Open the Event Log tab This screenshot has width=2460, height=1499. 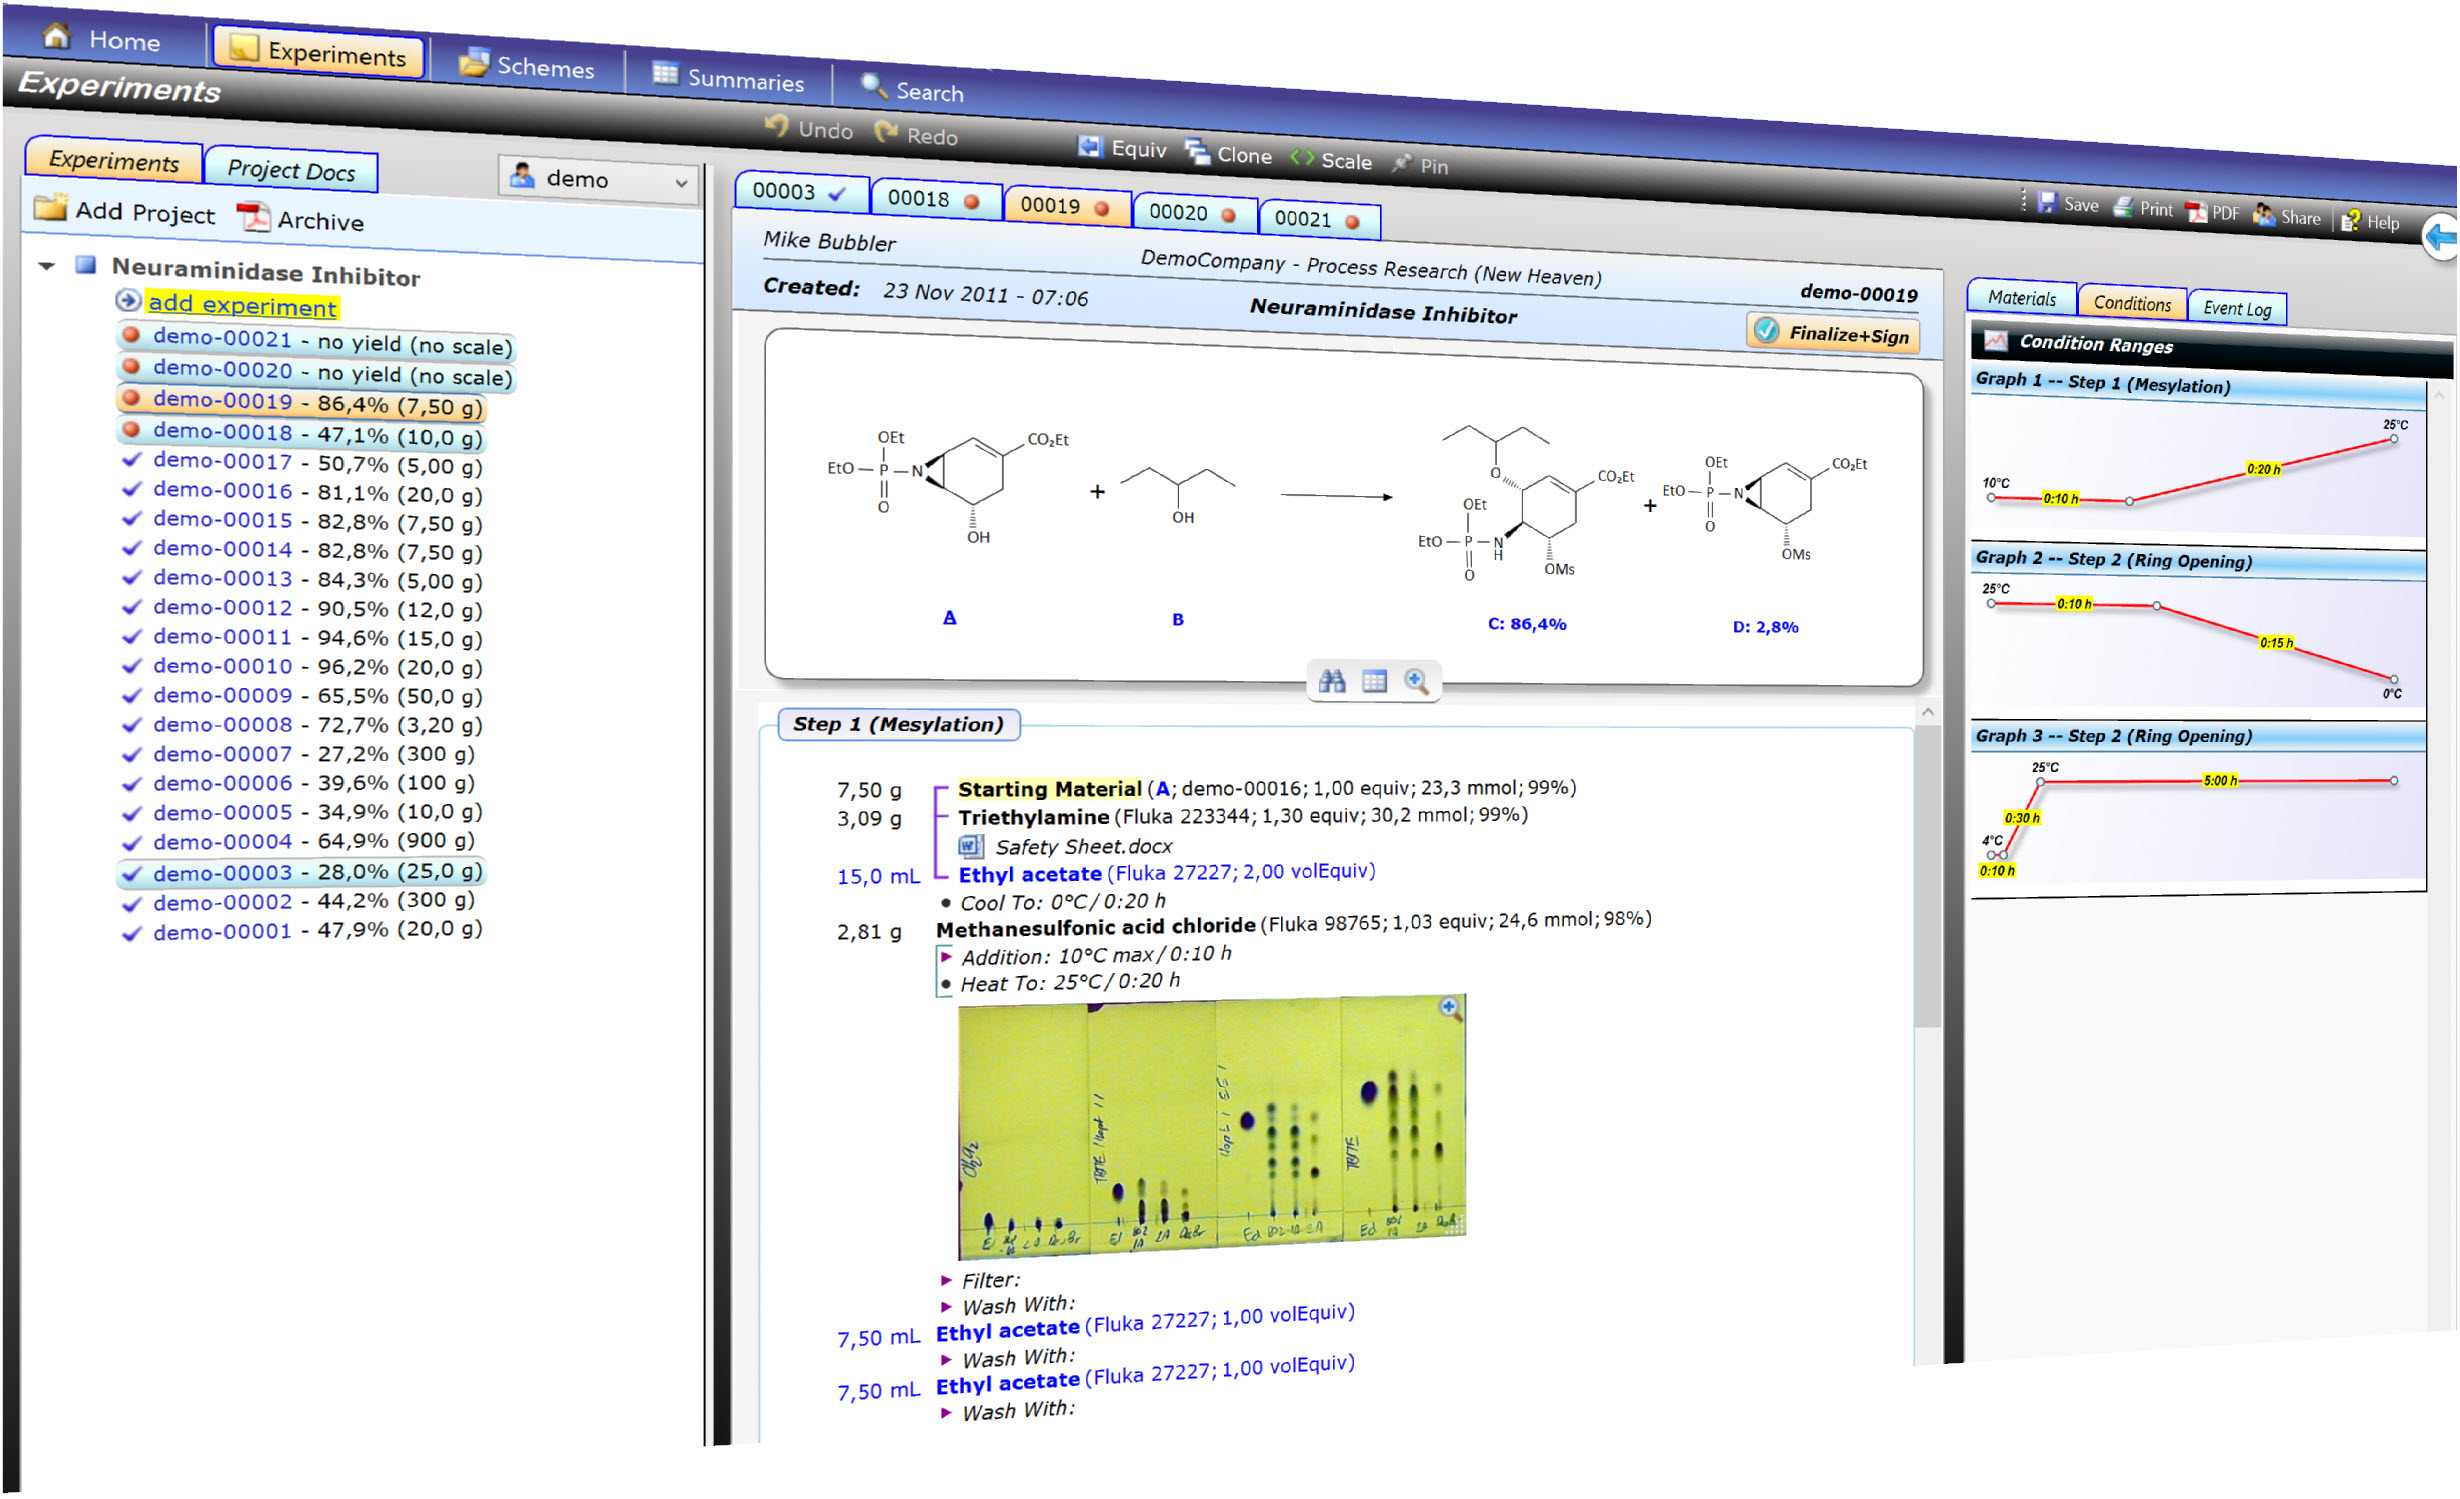coord(2238,309)
